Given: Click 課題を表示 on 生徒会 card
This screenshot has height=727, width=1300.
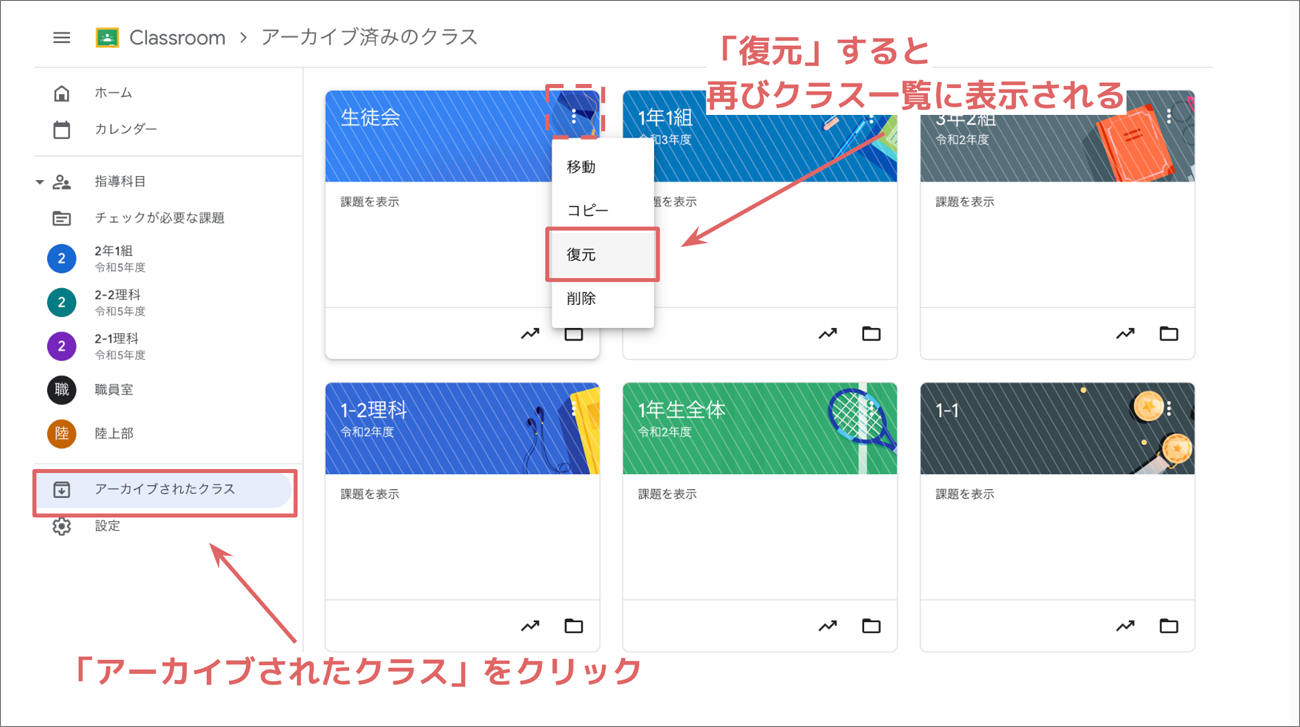Looking at the screenshot, I should click(370, 202).
